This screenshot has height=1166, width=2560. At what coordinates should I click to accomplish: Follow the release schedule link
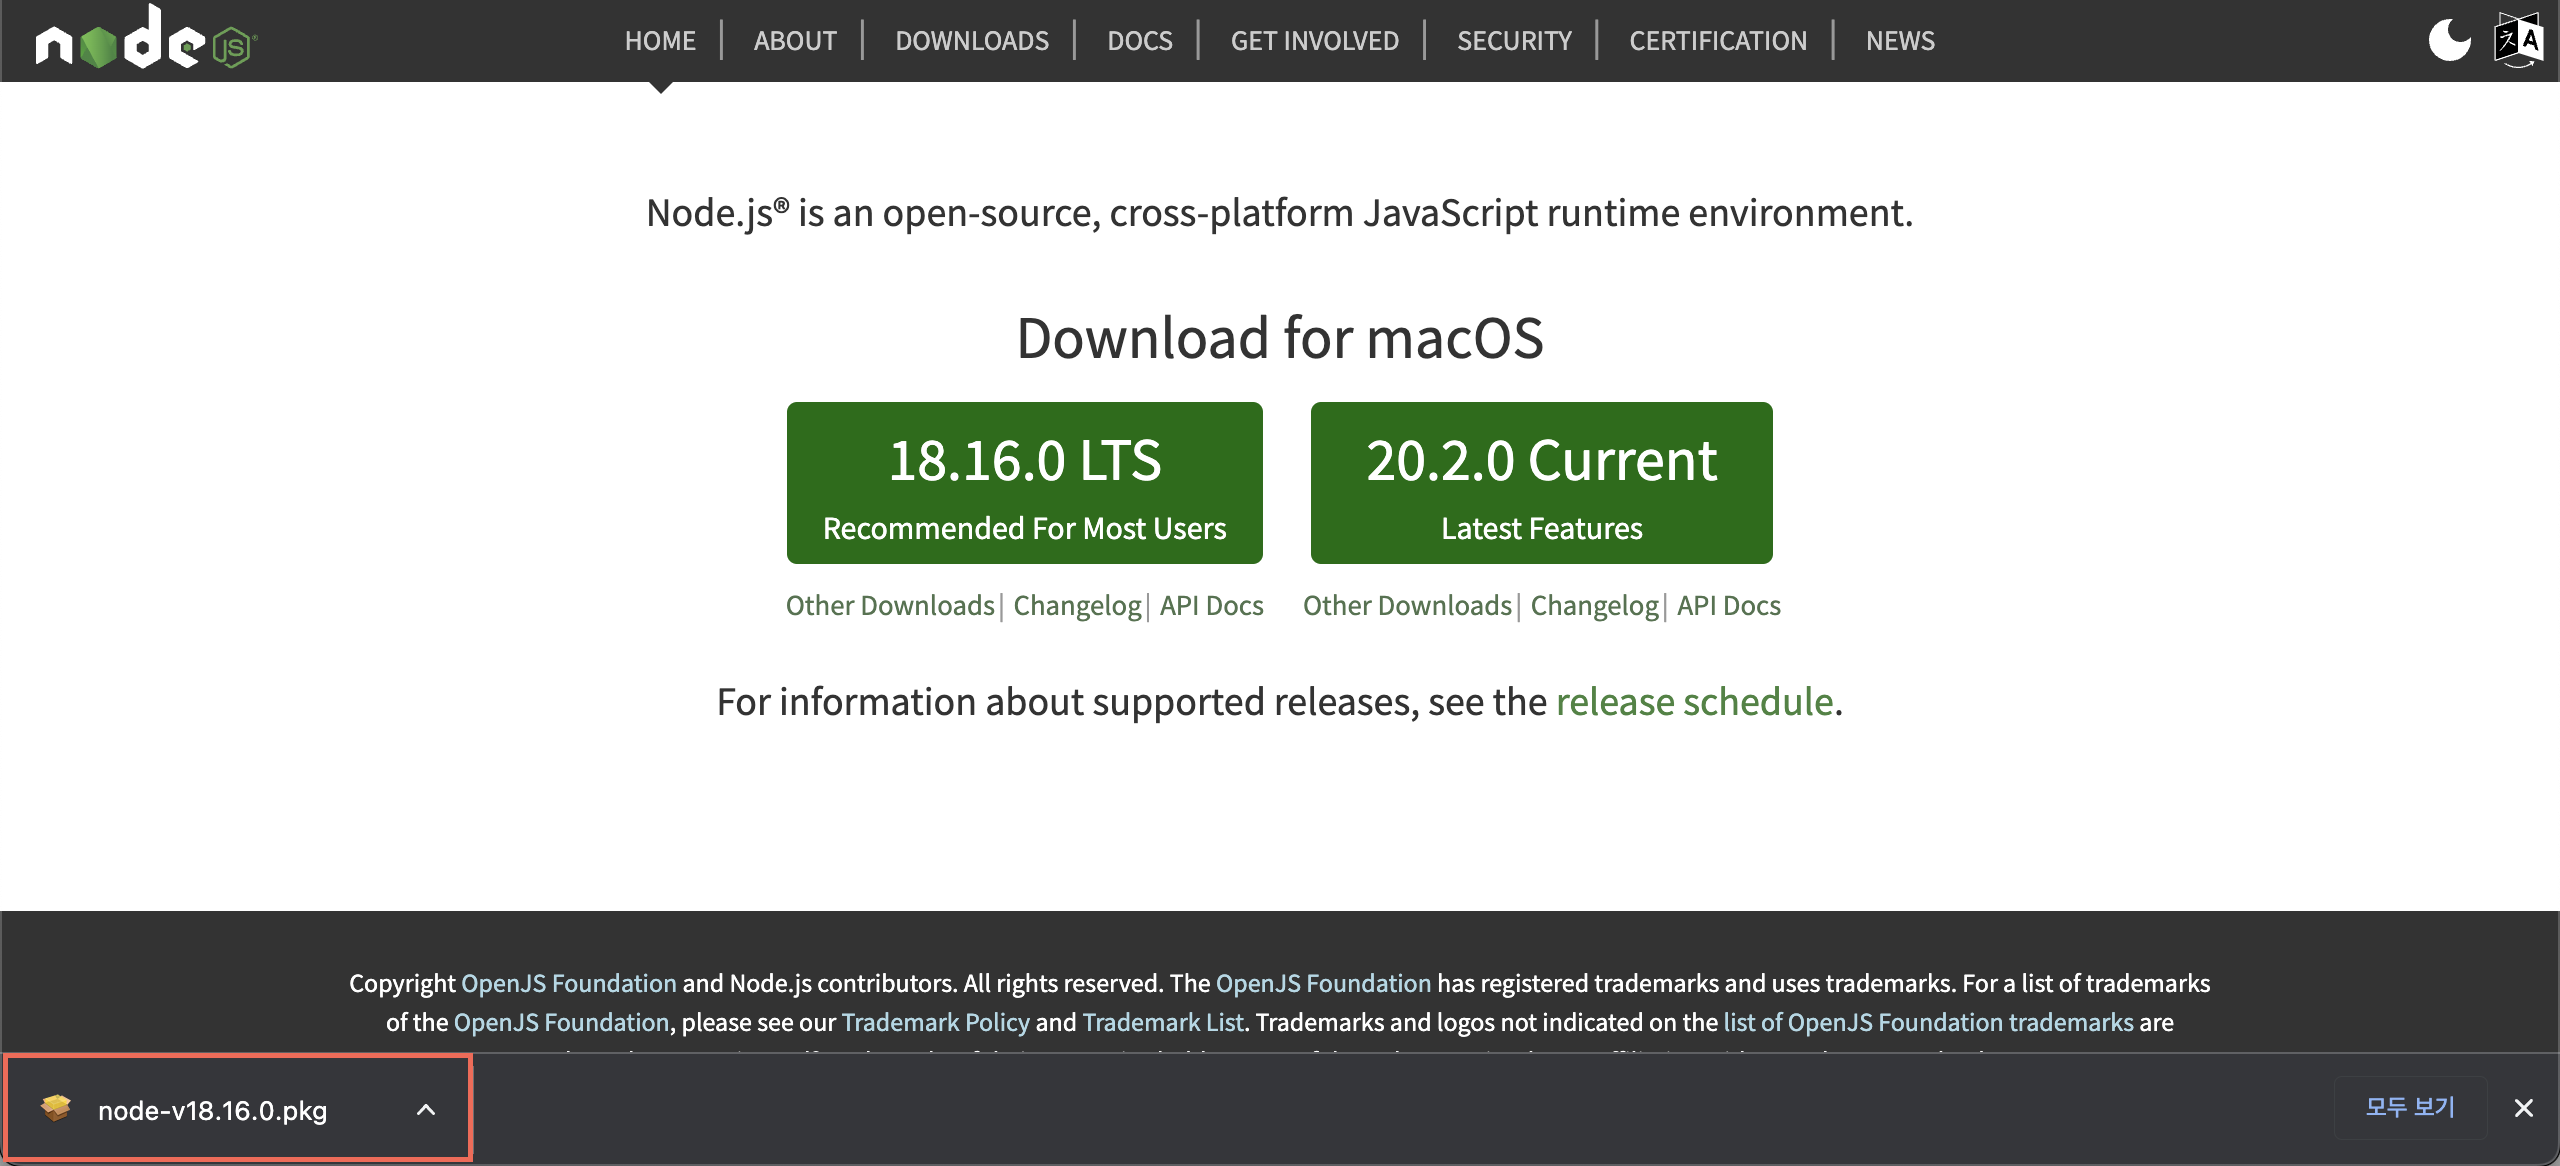[1694, 701]
